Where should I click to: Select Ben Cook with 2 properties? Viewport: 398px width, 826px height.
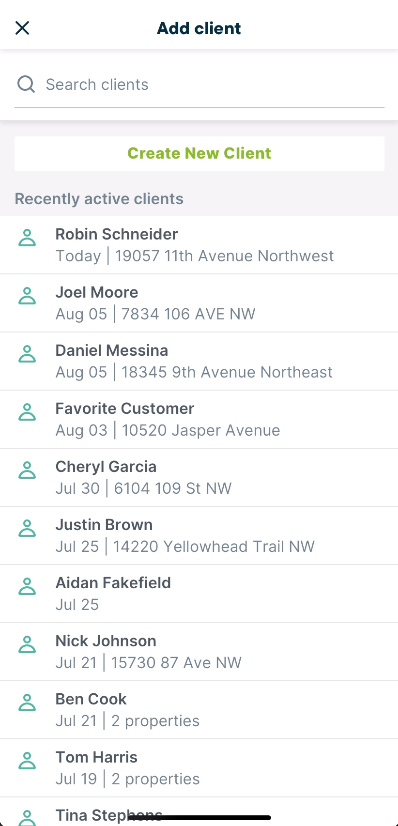[x=199, y=710]
